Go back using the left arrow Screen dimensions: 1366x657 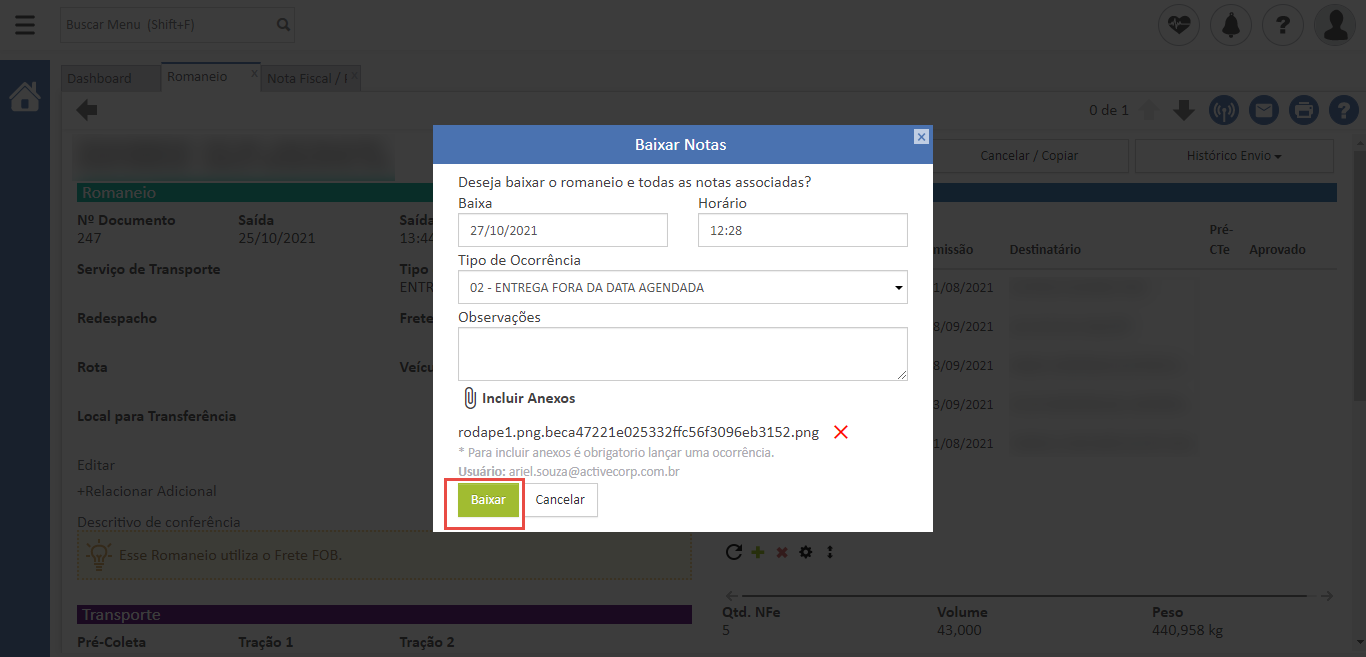87,110
